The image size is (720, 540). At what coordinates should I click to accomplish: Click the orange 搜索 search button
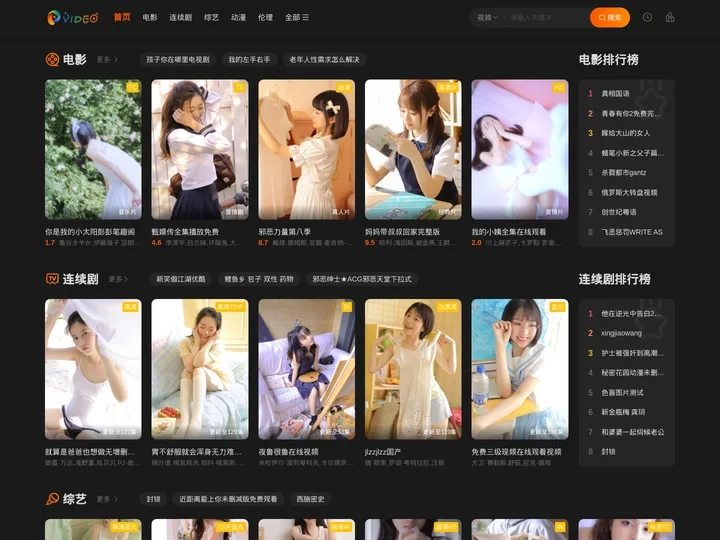[610, 17]
